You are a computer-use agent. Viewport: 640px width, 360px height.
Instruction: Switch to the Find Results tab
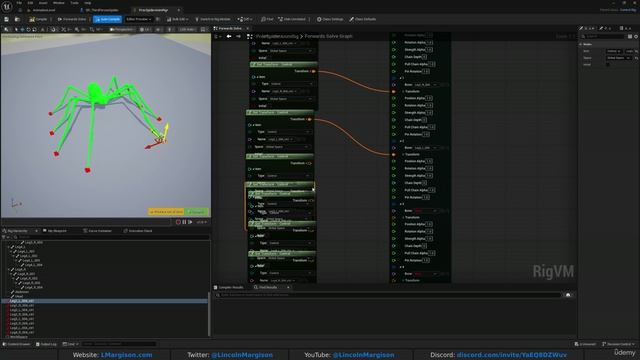(x=268, y=287)
